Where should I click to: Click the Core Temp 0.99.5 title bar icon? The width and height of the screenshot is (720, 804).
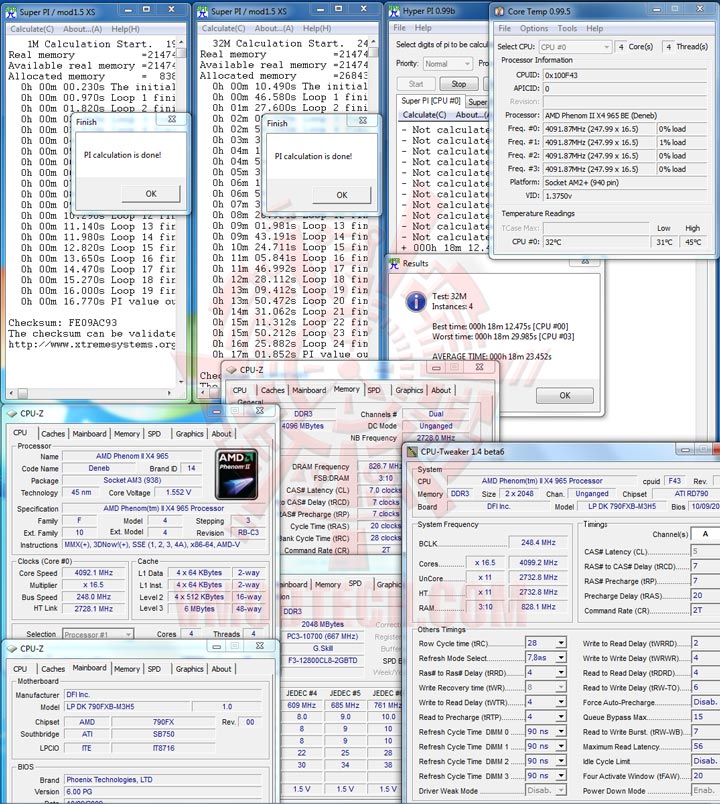(x=499, y=11)
